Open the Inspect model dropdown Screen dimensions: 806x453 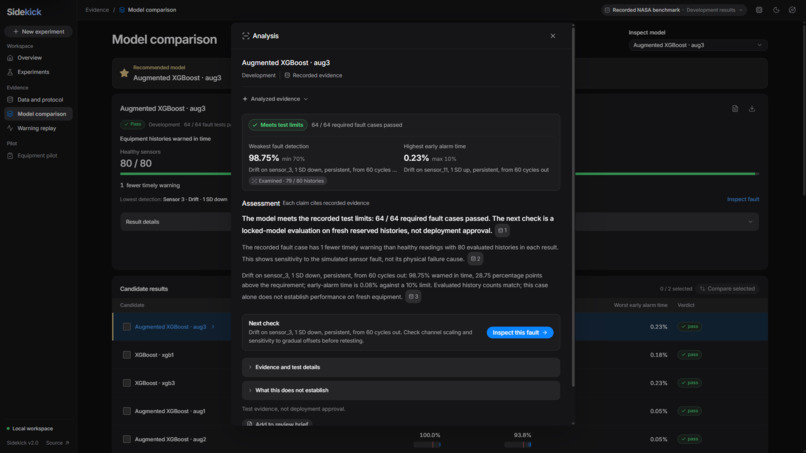[698, 45]
